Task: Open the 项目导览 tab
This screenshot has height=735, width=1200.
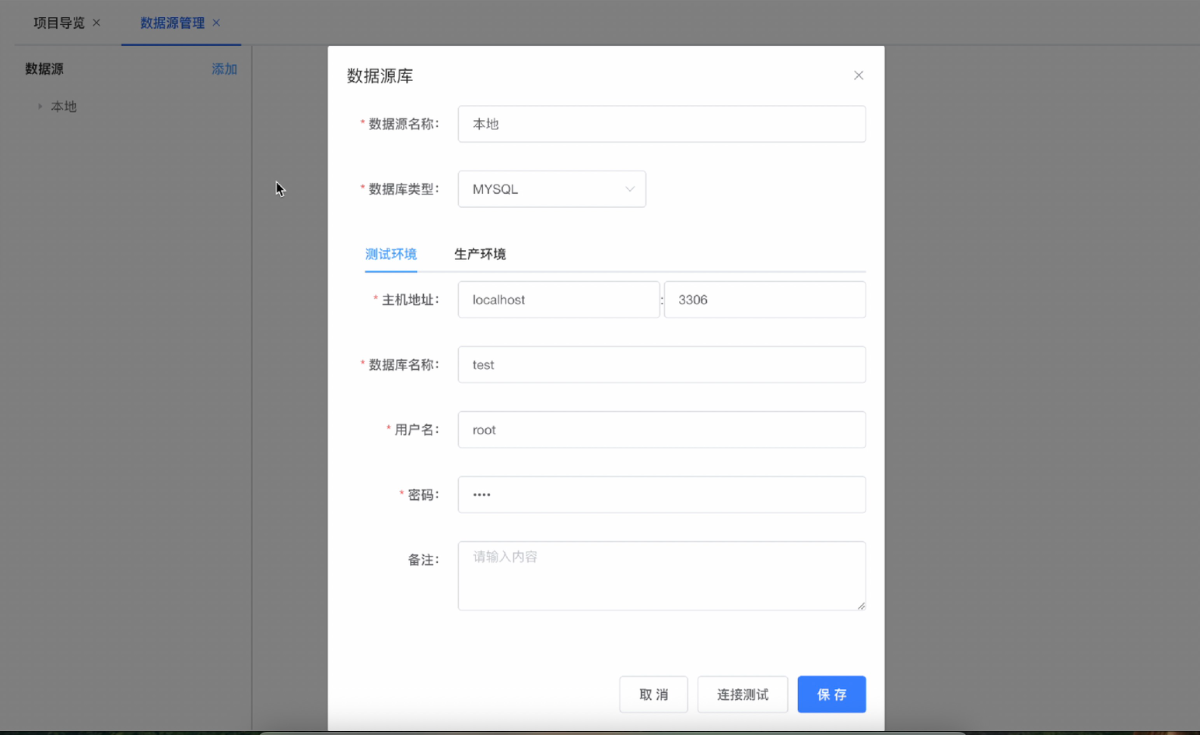Action: pos(59,22)
